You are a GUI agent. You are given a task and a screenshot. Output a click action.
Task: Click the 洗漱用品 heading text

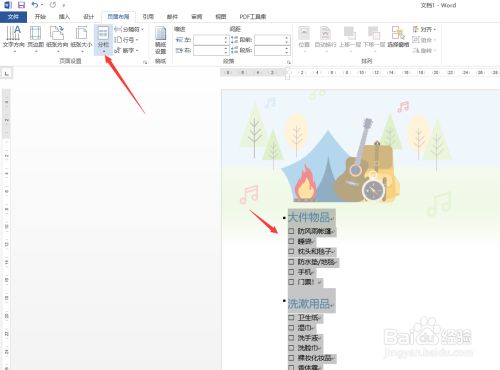point(309,304)
